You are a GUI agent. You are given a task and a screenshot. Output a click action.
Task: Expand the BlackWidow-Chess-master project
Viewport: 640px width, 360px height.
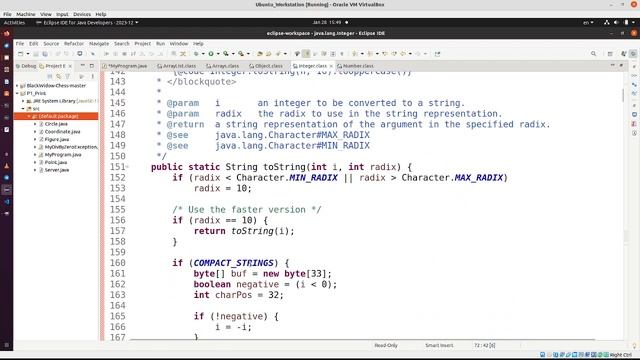click(x=17, y=86)
